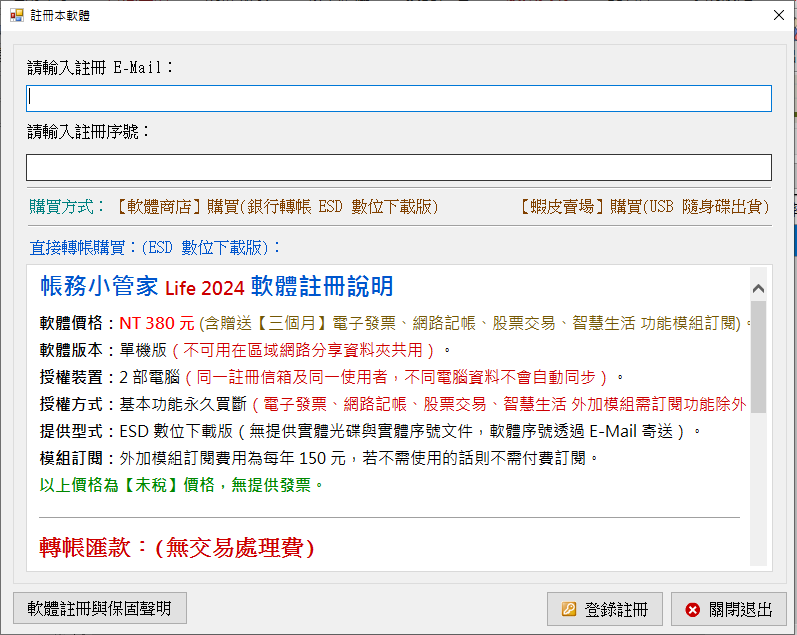Click the green 以上價格為【未稅】價格 line
The height and width of the screenshot is (635, 797).
[181, 485]
